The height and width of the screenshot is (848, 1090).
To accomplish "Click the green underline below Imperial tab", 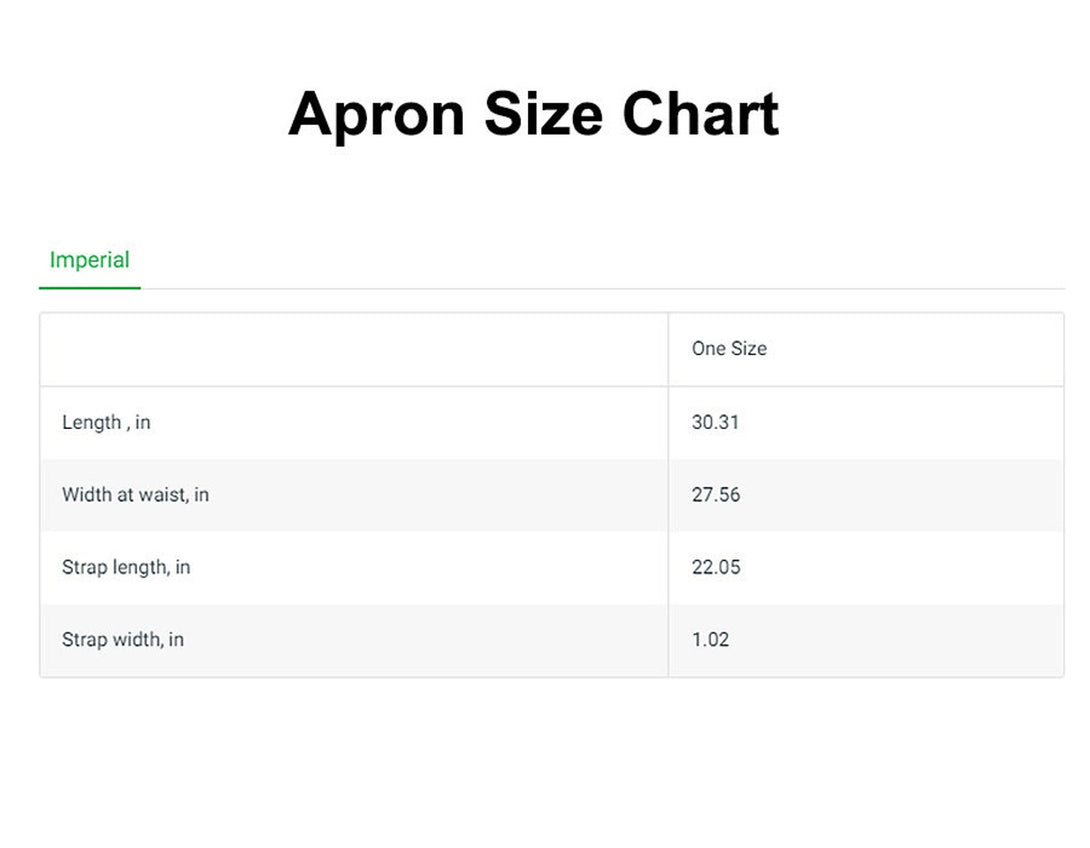I will (90, 288).
